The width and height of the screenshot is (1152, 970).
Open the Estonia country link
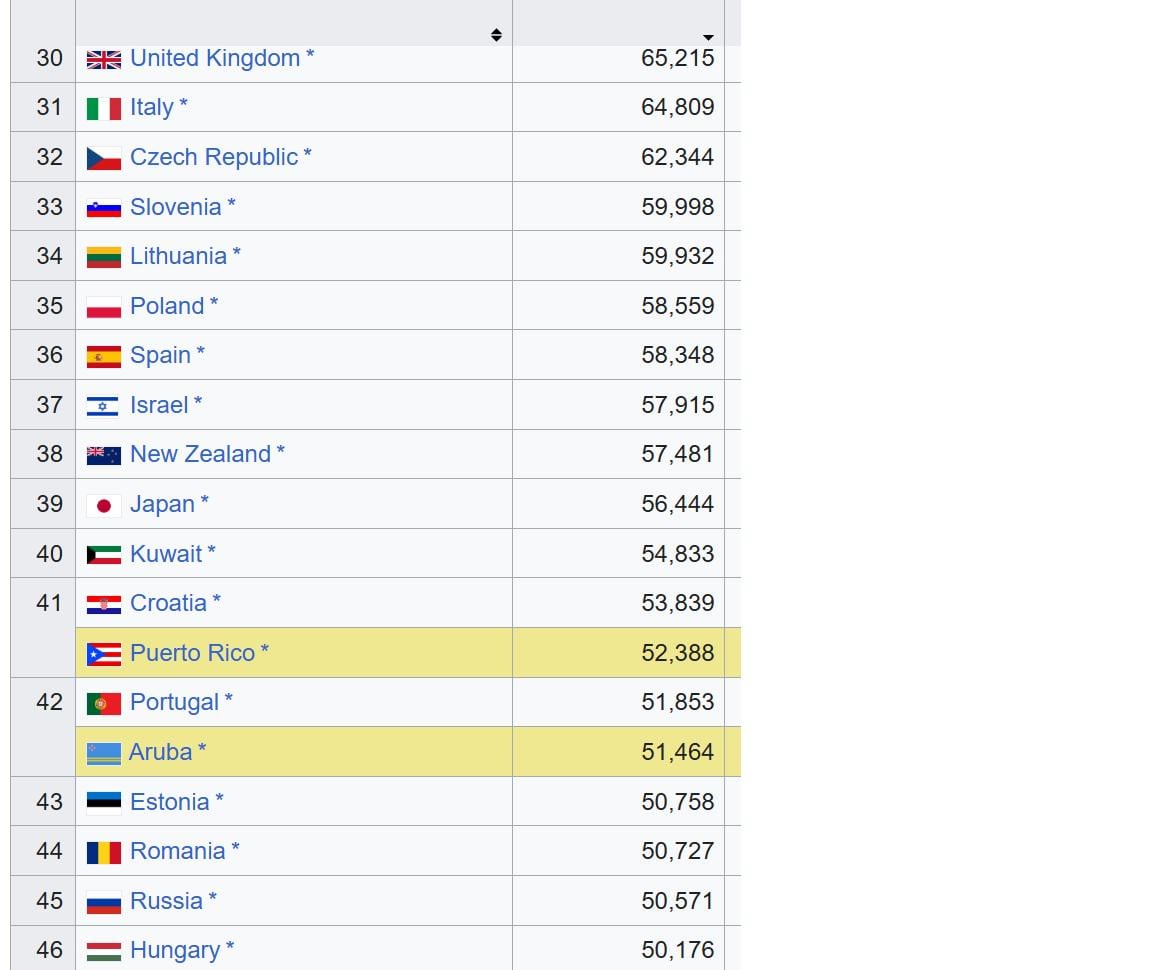(x=169, y=802)
